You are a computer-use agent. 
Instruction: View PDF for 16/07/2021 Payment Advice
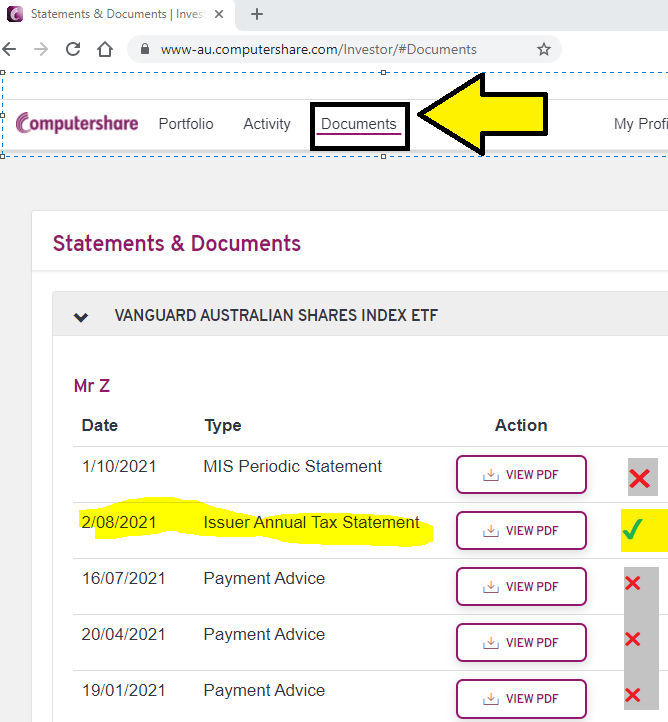coord(521,587)
